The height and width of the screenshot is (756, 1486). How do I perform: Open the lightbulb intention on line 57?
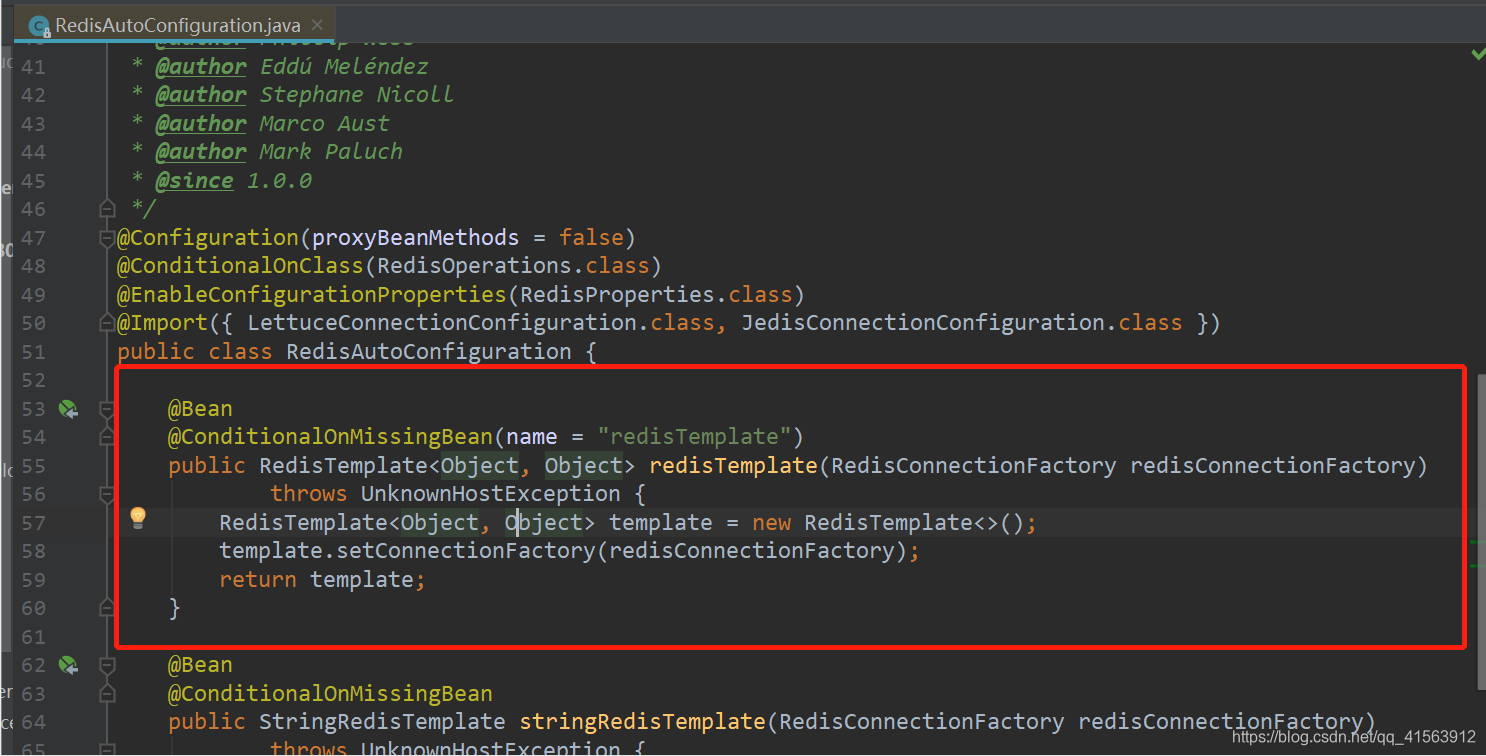click(138, 517)
